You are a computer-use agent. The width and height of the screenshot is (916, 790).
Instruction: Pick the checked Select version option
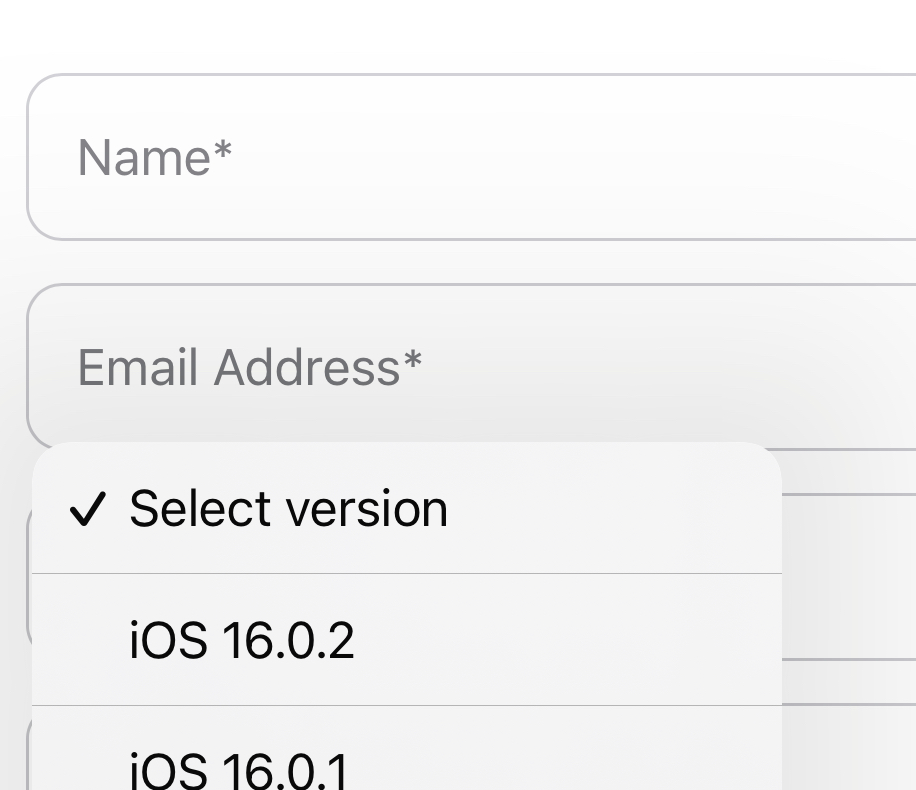click(407, 508)
